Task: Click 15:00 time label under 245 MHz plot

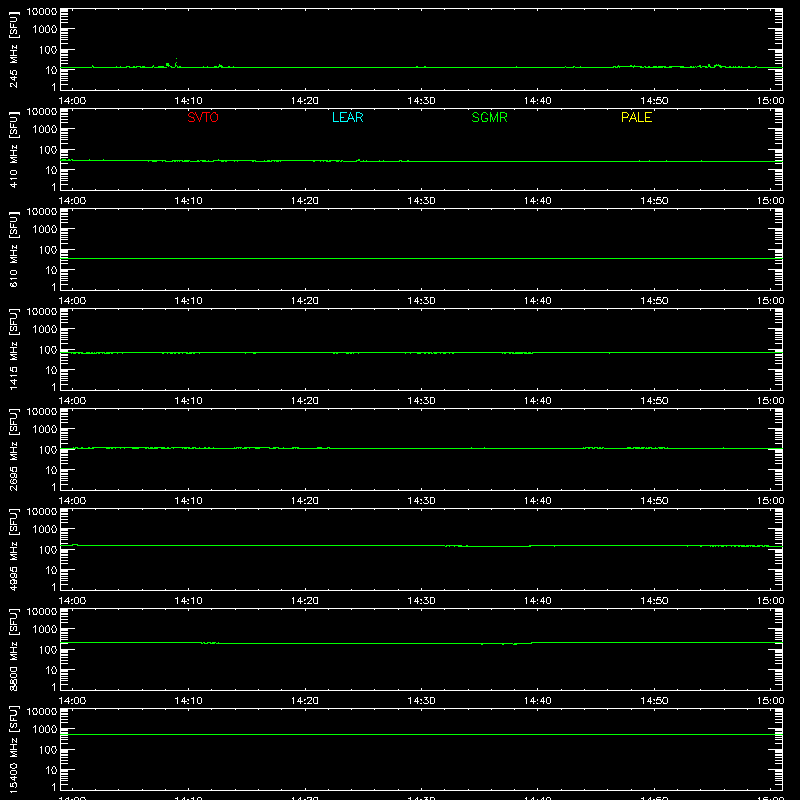Action: click(x=770, y=101)
